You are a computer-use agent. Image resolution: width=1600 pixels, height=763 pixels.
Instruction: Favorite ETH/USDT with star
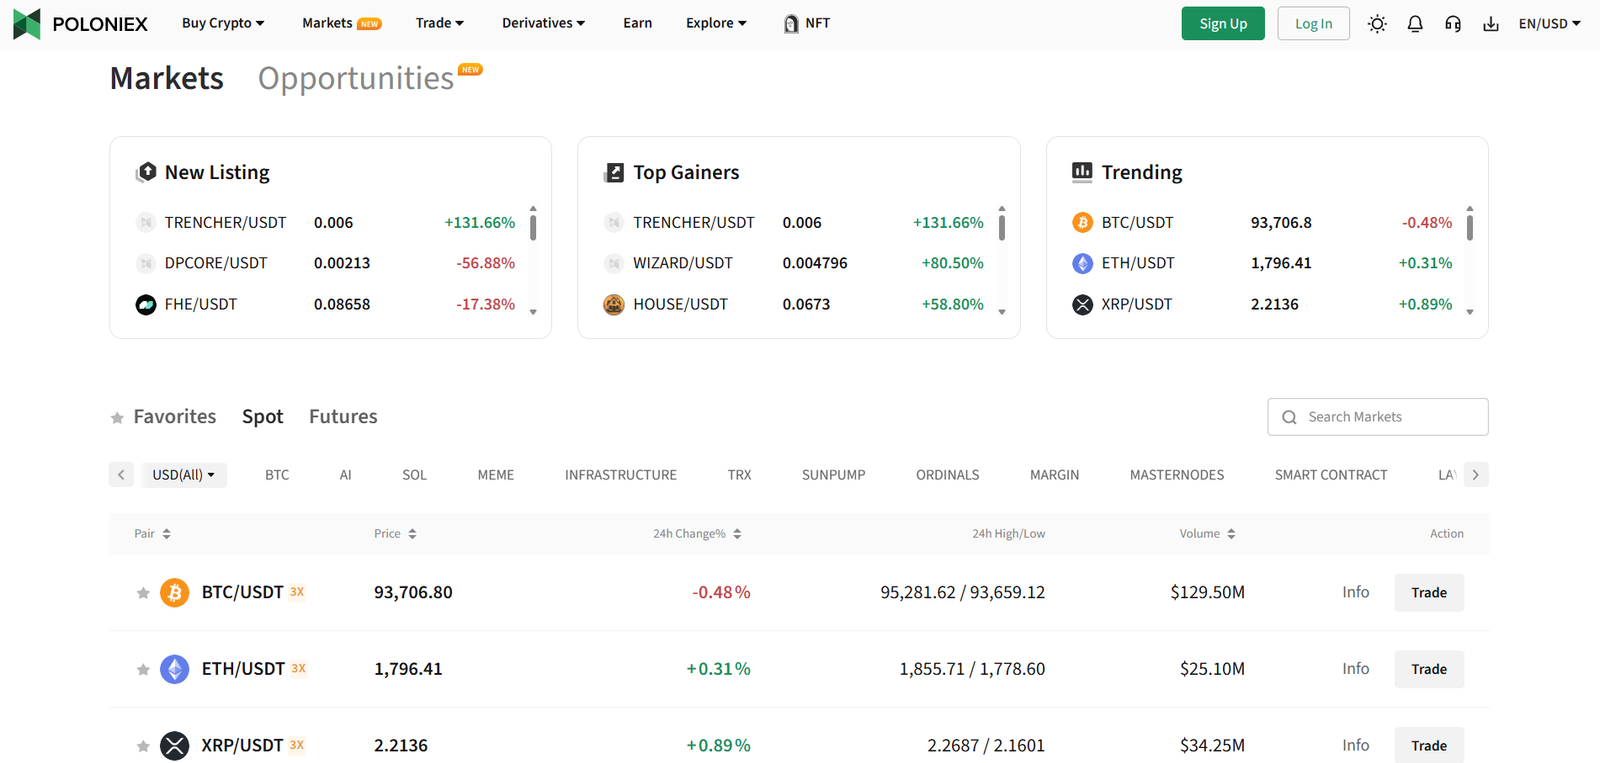pos(143,669)
